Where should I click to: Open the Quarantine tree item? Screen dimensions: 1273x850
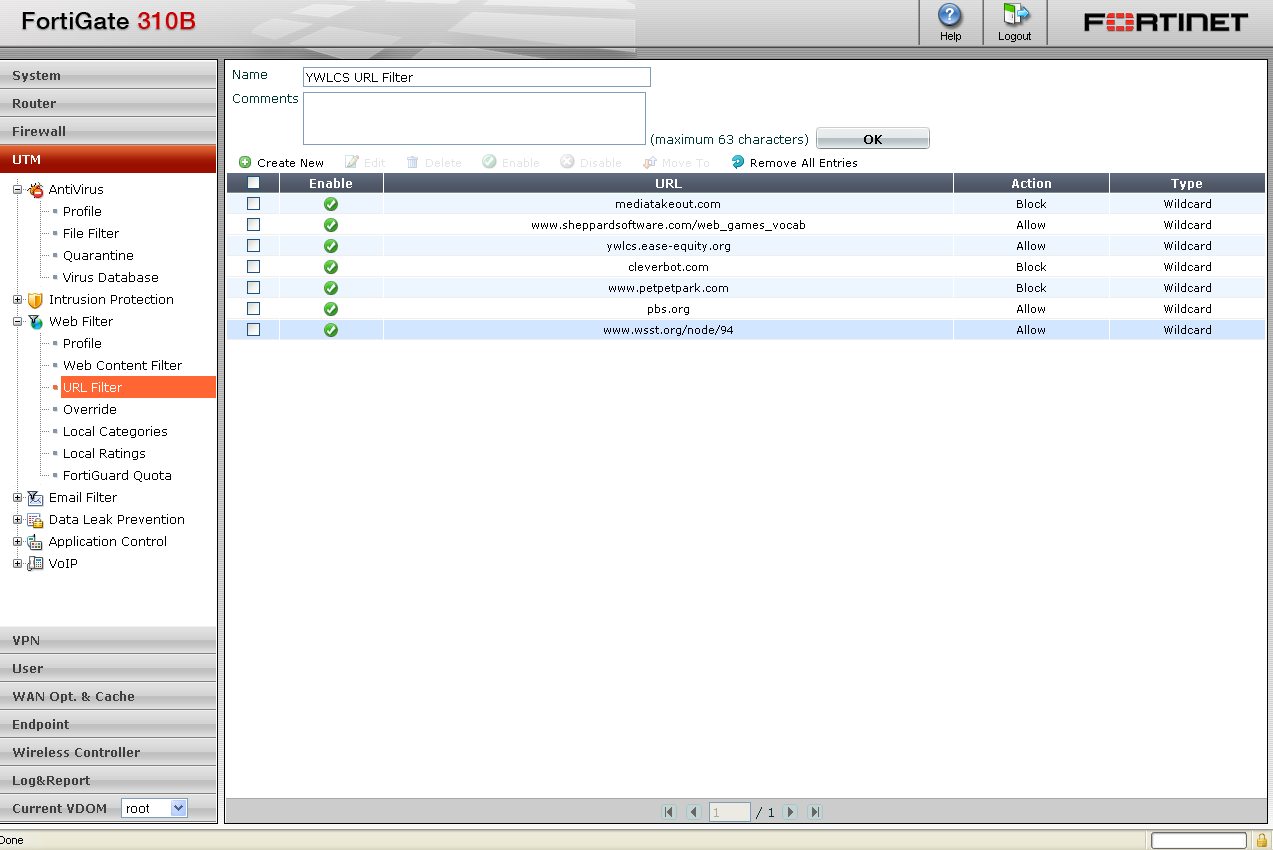[x=98, y=255]
